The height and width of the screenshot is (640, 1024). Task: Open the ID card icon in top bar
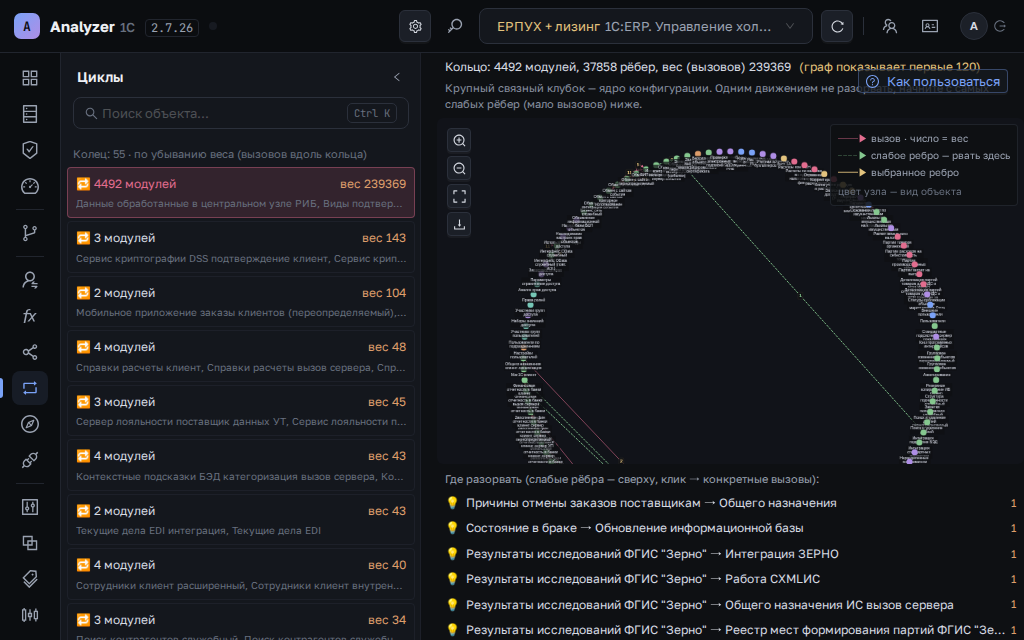pos(929,26)
